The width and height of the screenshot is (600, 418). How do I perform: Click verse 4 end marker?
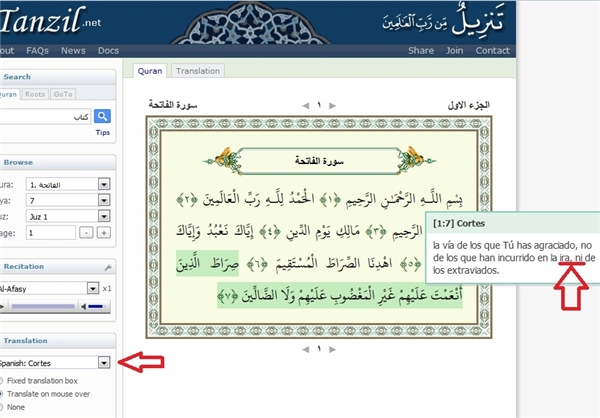pos(270,232)
